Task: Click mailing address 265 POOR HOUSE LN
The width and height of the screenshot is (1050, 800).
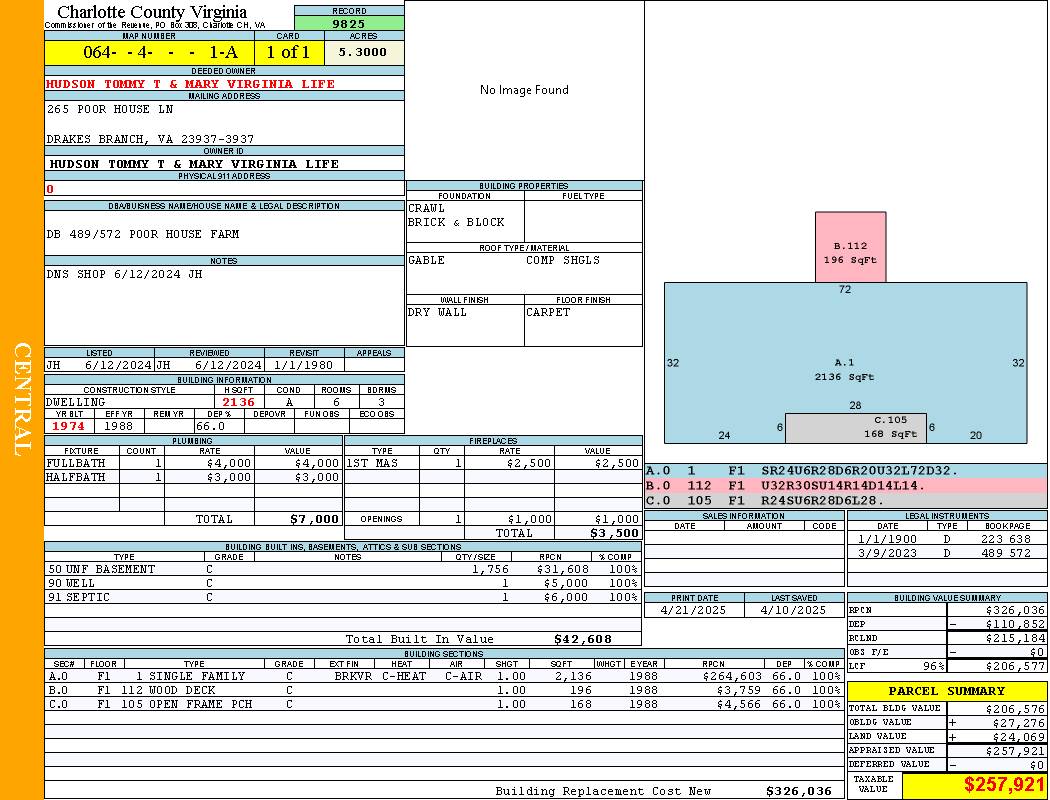Action: [110, 108]
